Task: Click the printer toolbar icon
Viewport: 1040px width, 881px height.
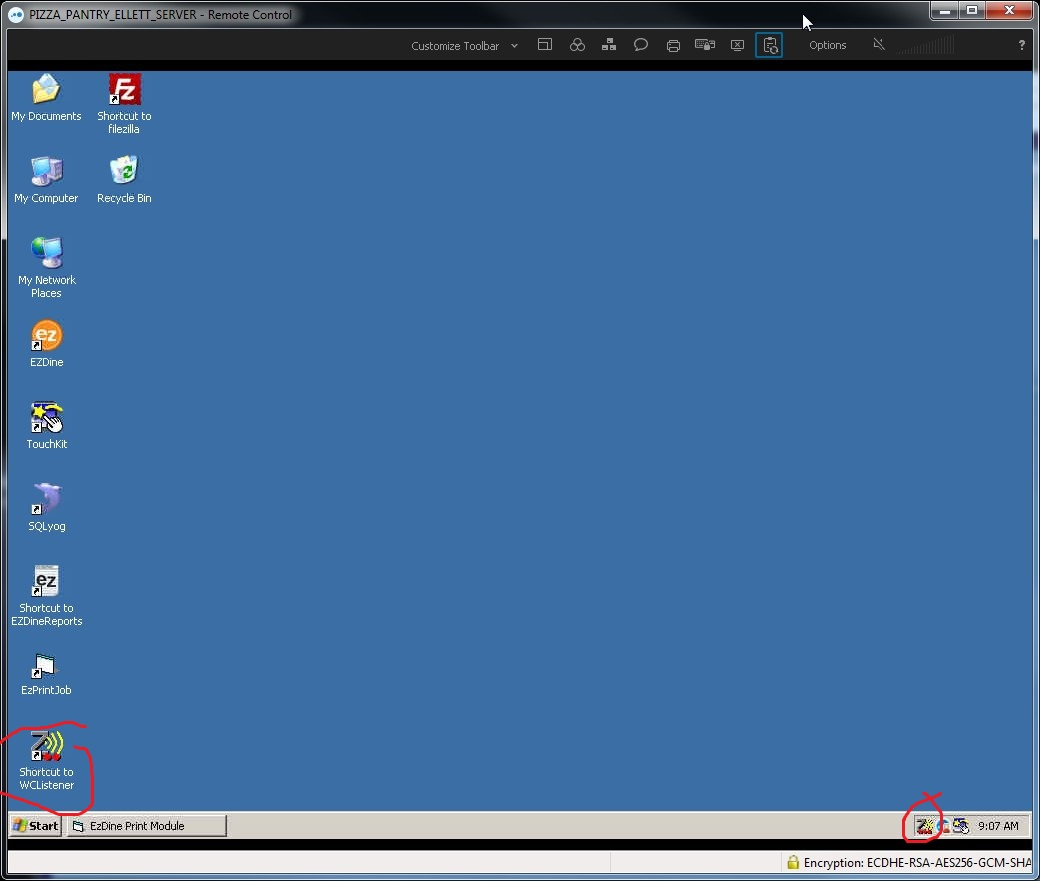Action: tap(673, 46)
